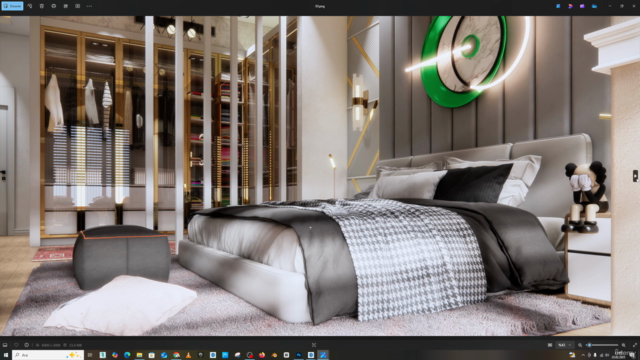Open the Edit image button in Photos

tap(12, 6)
